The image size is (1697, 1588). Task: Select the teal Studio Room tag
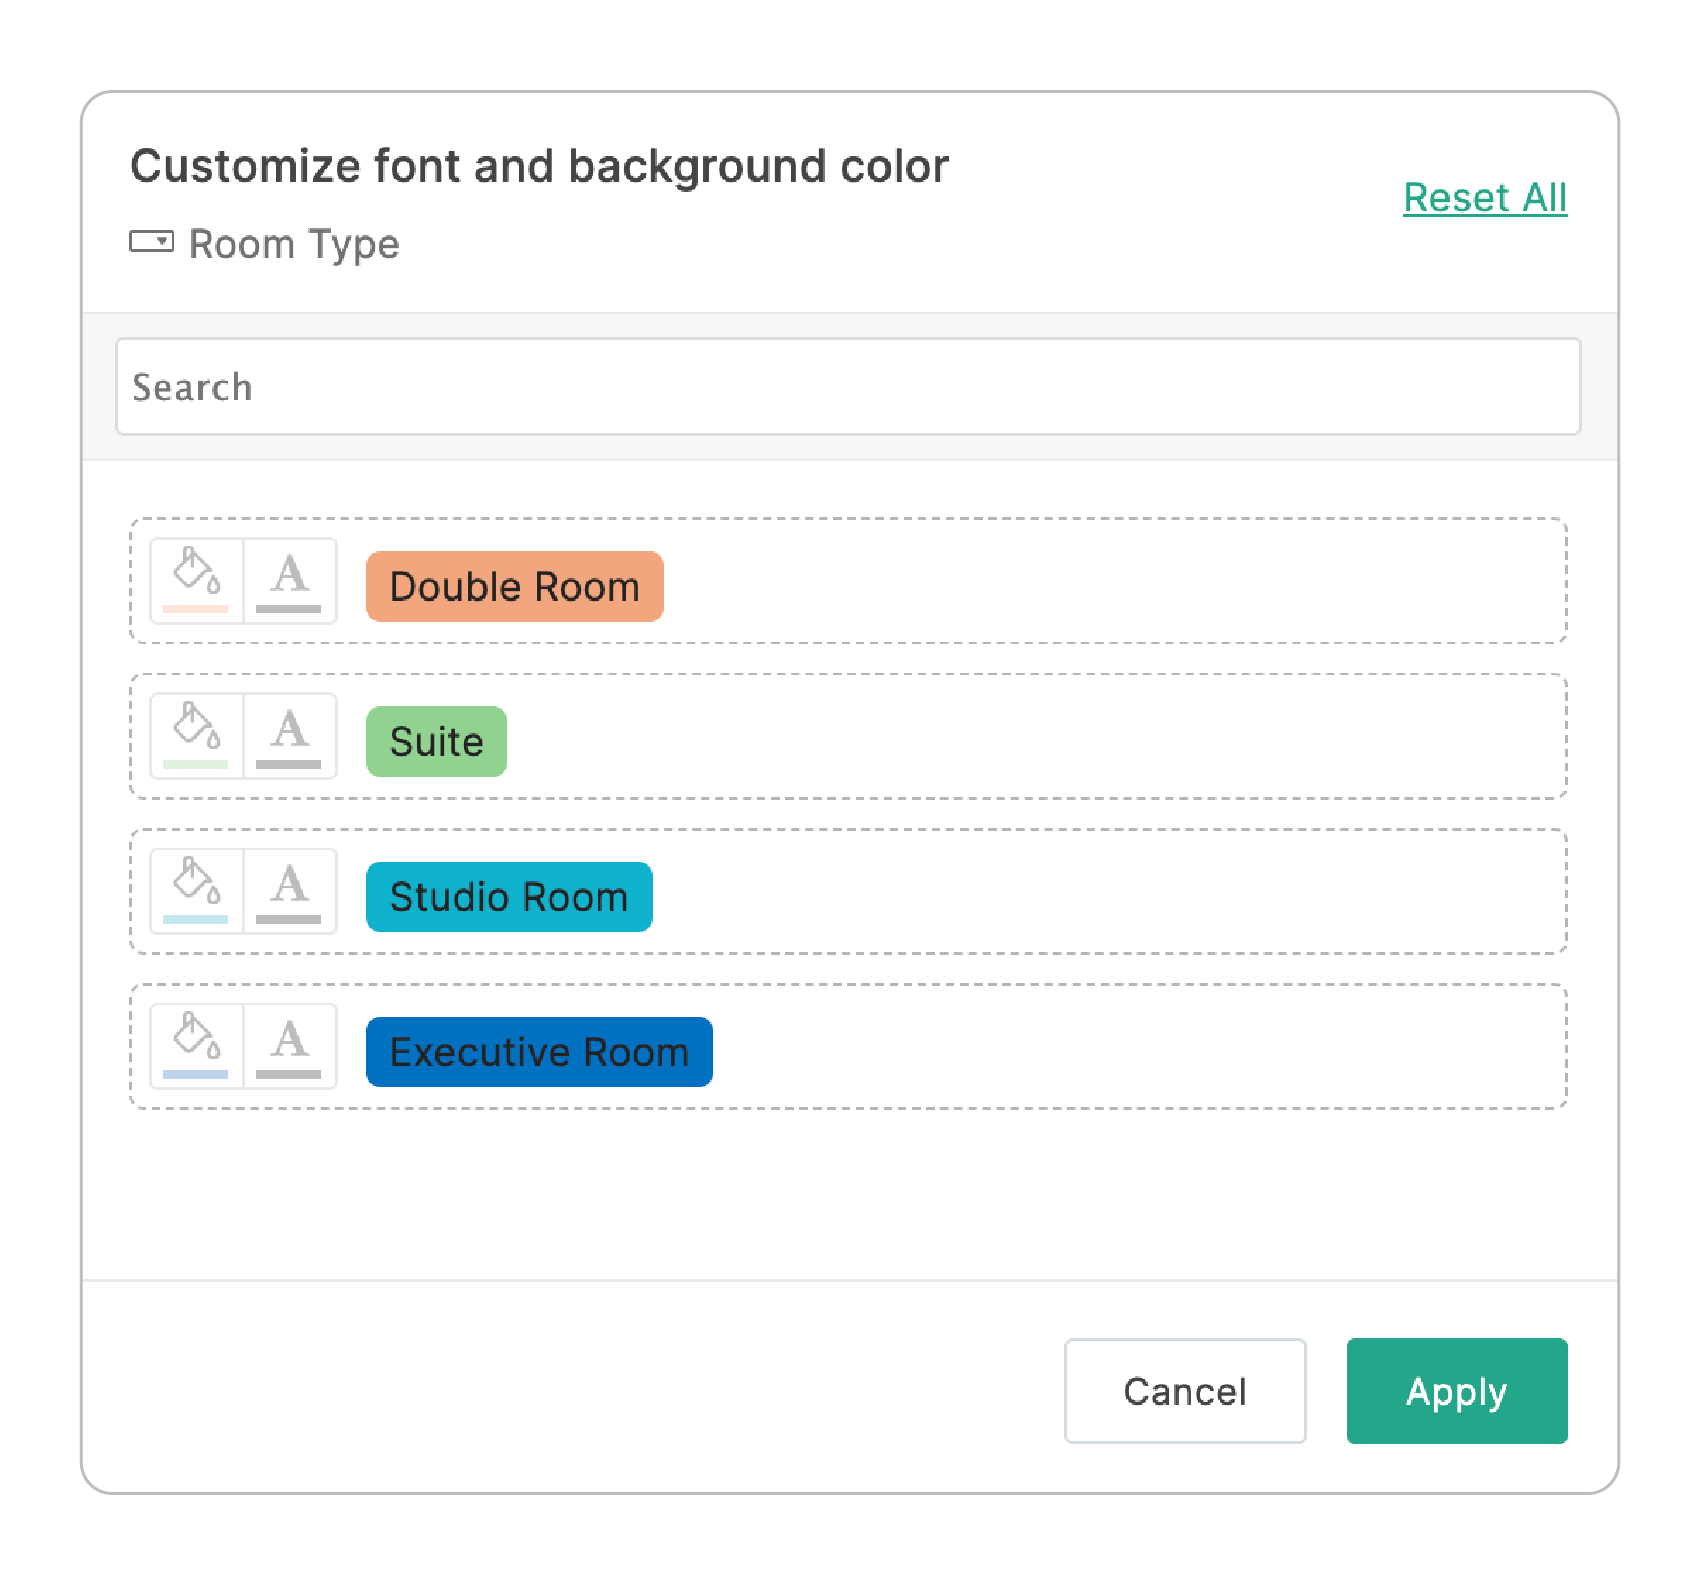(x=509, y=897)
